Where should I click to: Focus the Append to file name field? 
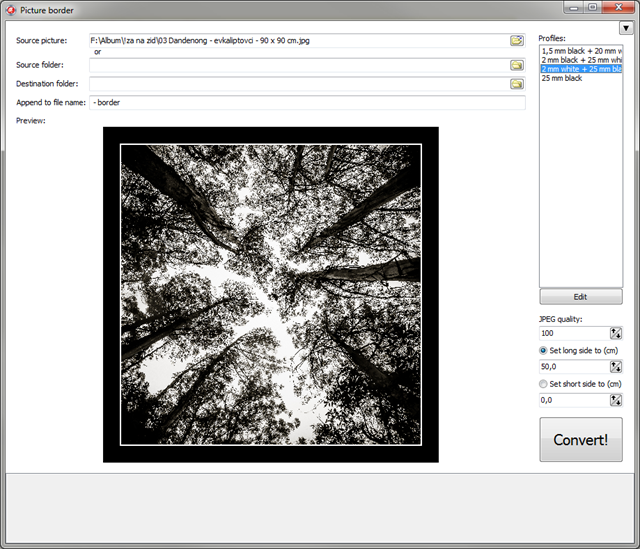click(307, 102)
